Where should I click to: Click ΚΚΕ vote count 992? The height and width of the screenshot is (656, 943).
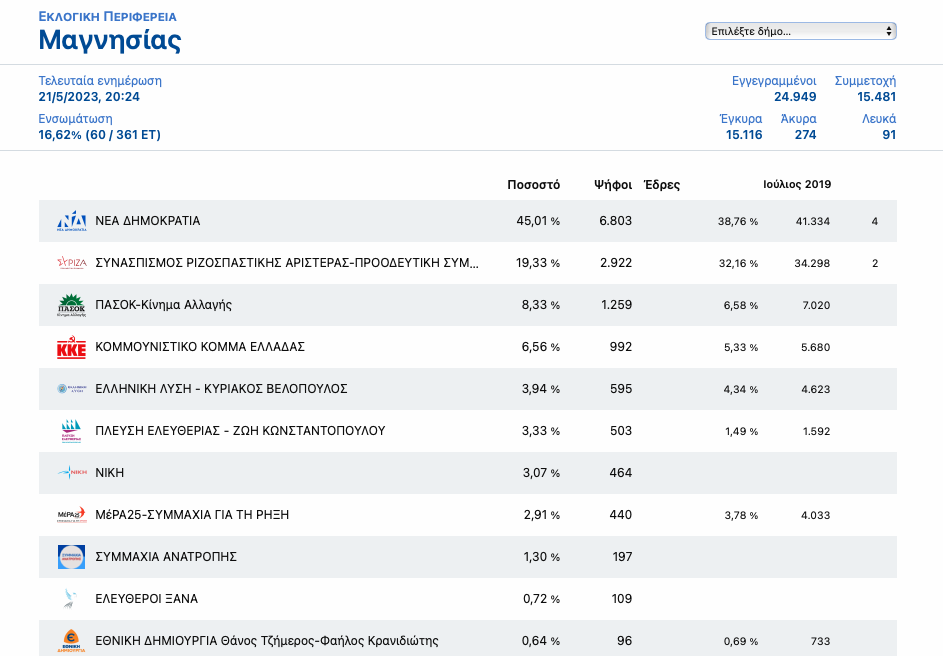tap(621, 347)
